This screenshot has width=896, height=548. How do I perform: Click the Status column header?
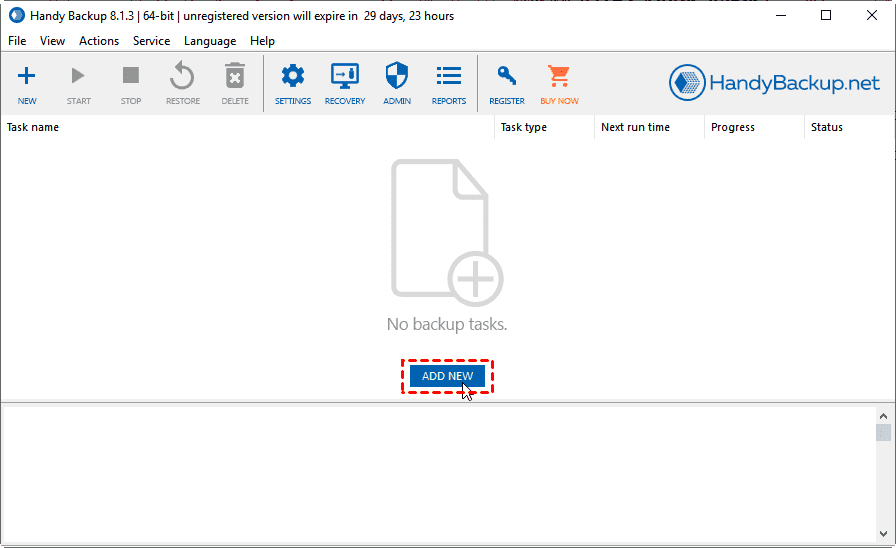click(x=849, y=127)
